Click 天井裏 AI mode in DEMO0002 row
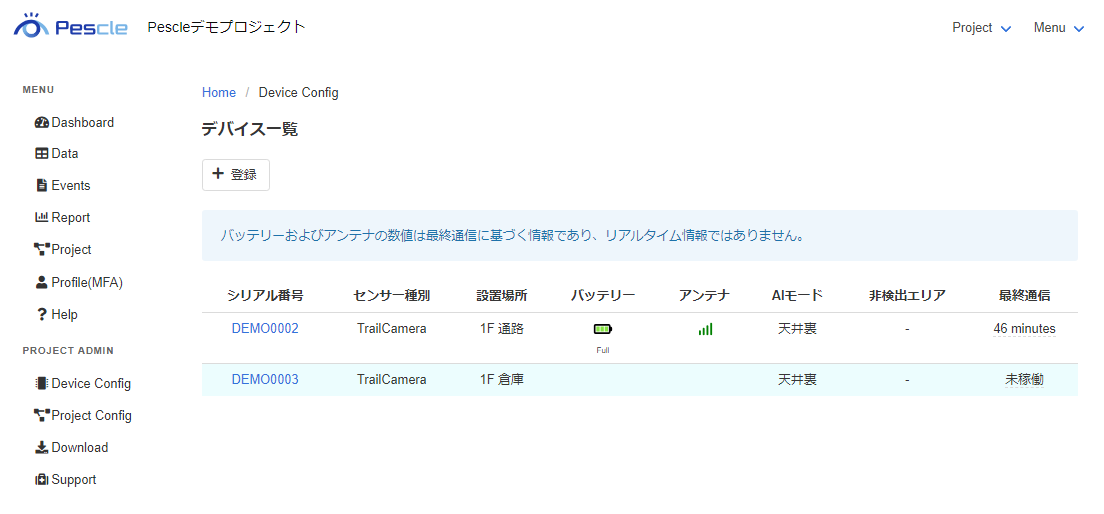 [797, 328]
